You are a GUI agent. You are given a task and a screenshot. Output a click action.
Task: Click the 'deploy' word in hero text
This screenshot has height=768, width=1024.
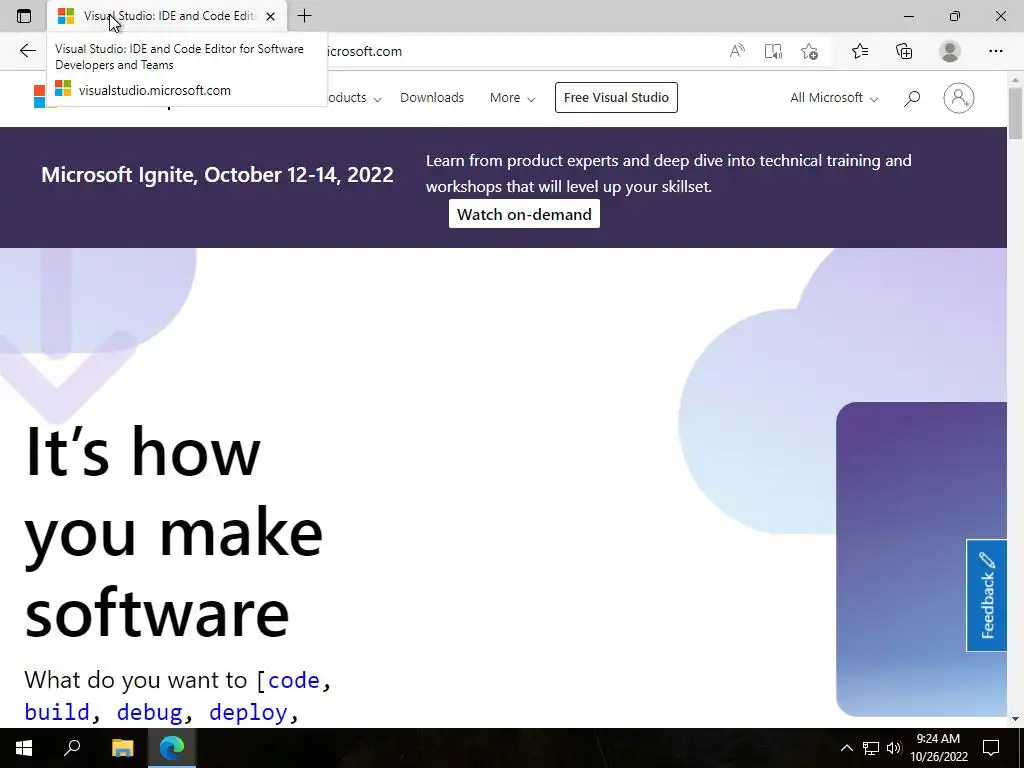[248, 712]
